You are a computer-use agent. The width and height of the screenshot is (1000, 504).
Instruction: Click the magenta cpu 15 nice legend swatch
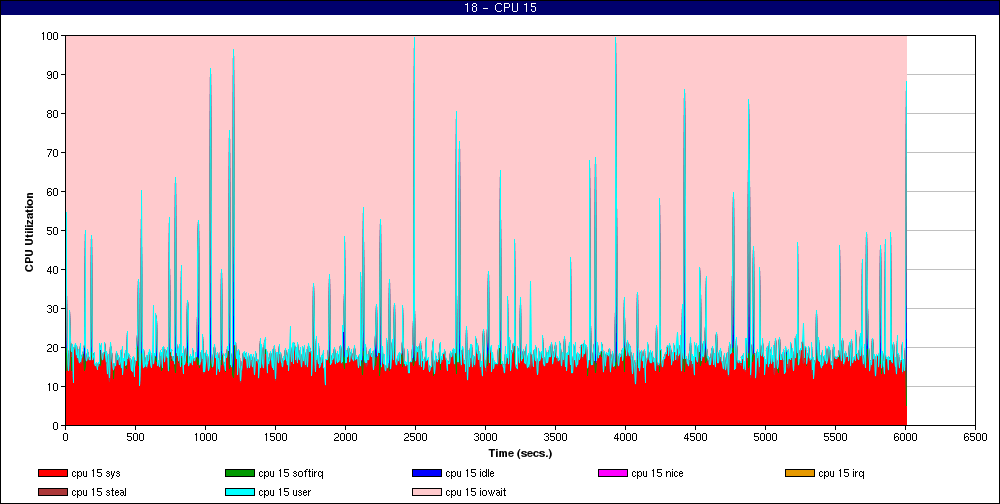613,473
